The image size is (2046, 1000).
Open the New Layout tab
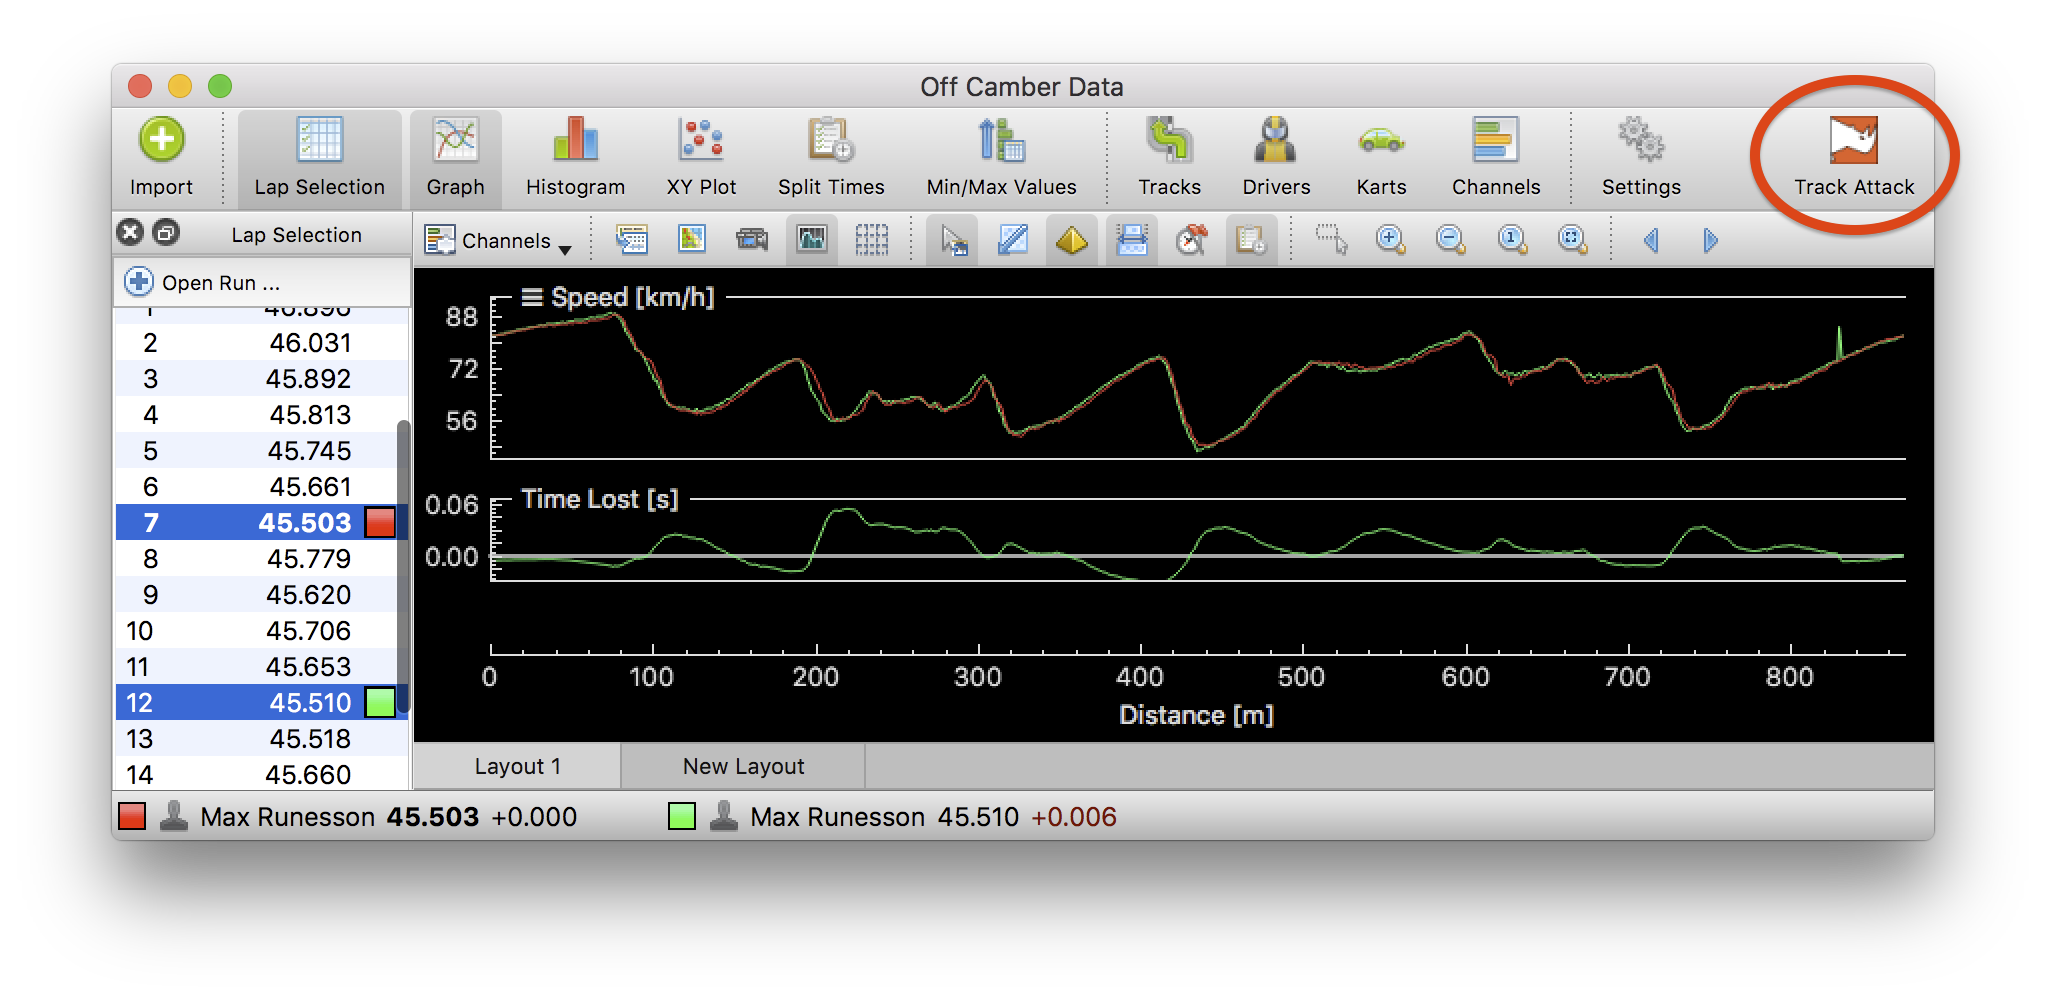pos(743,766)
